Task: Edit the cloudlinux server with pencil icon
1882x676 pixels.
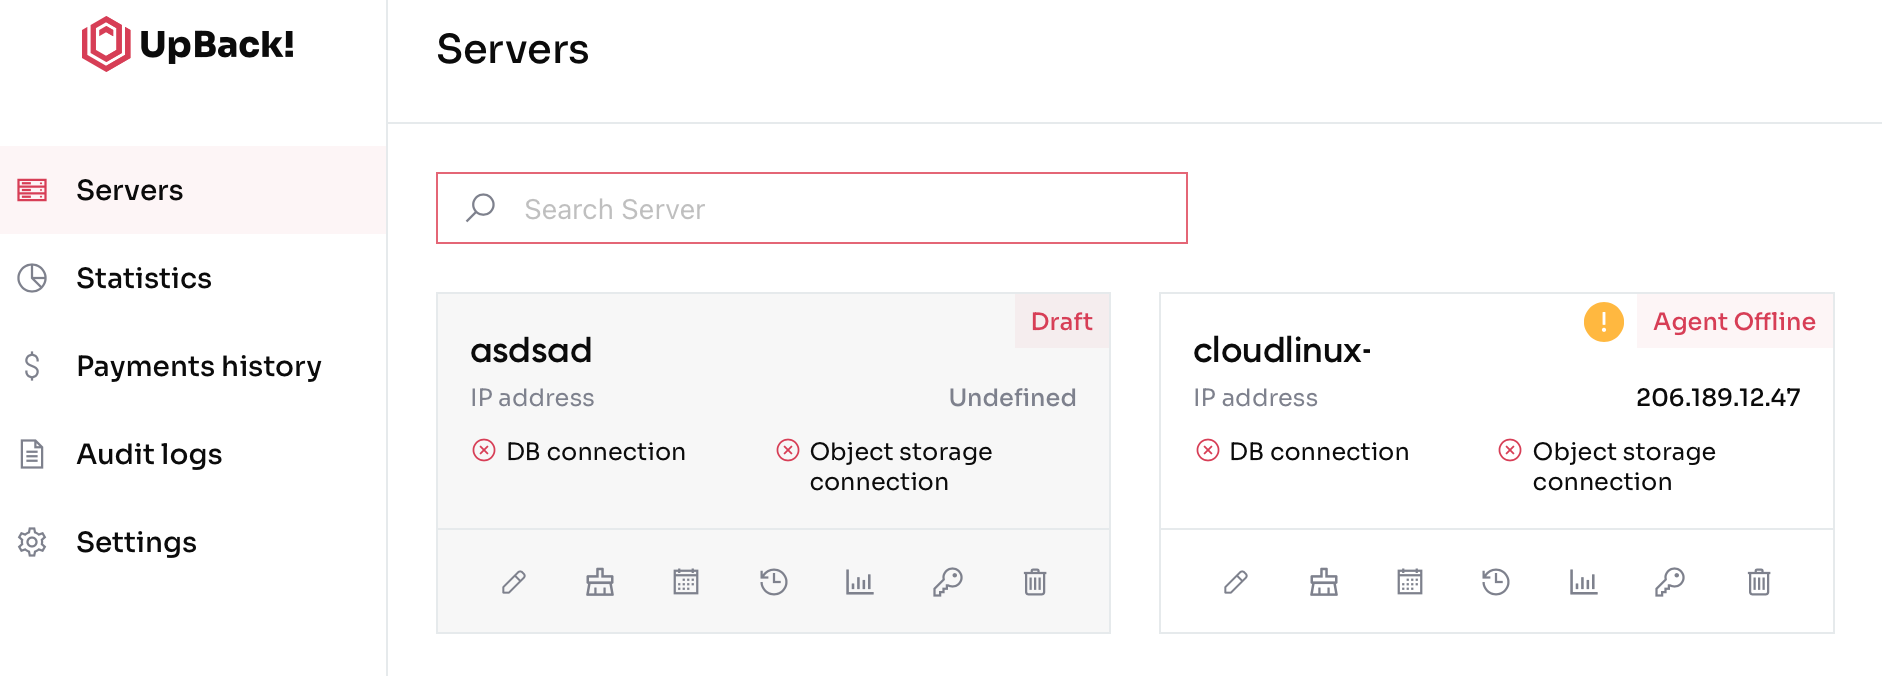Action: (x=1236, y=582)
